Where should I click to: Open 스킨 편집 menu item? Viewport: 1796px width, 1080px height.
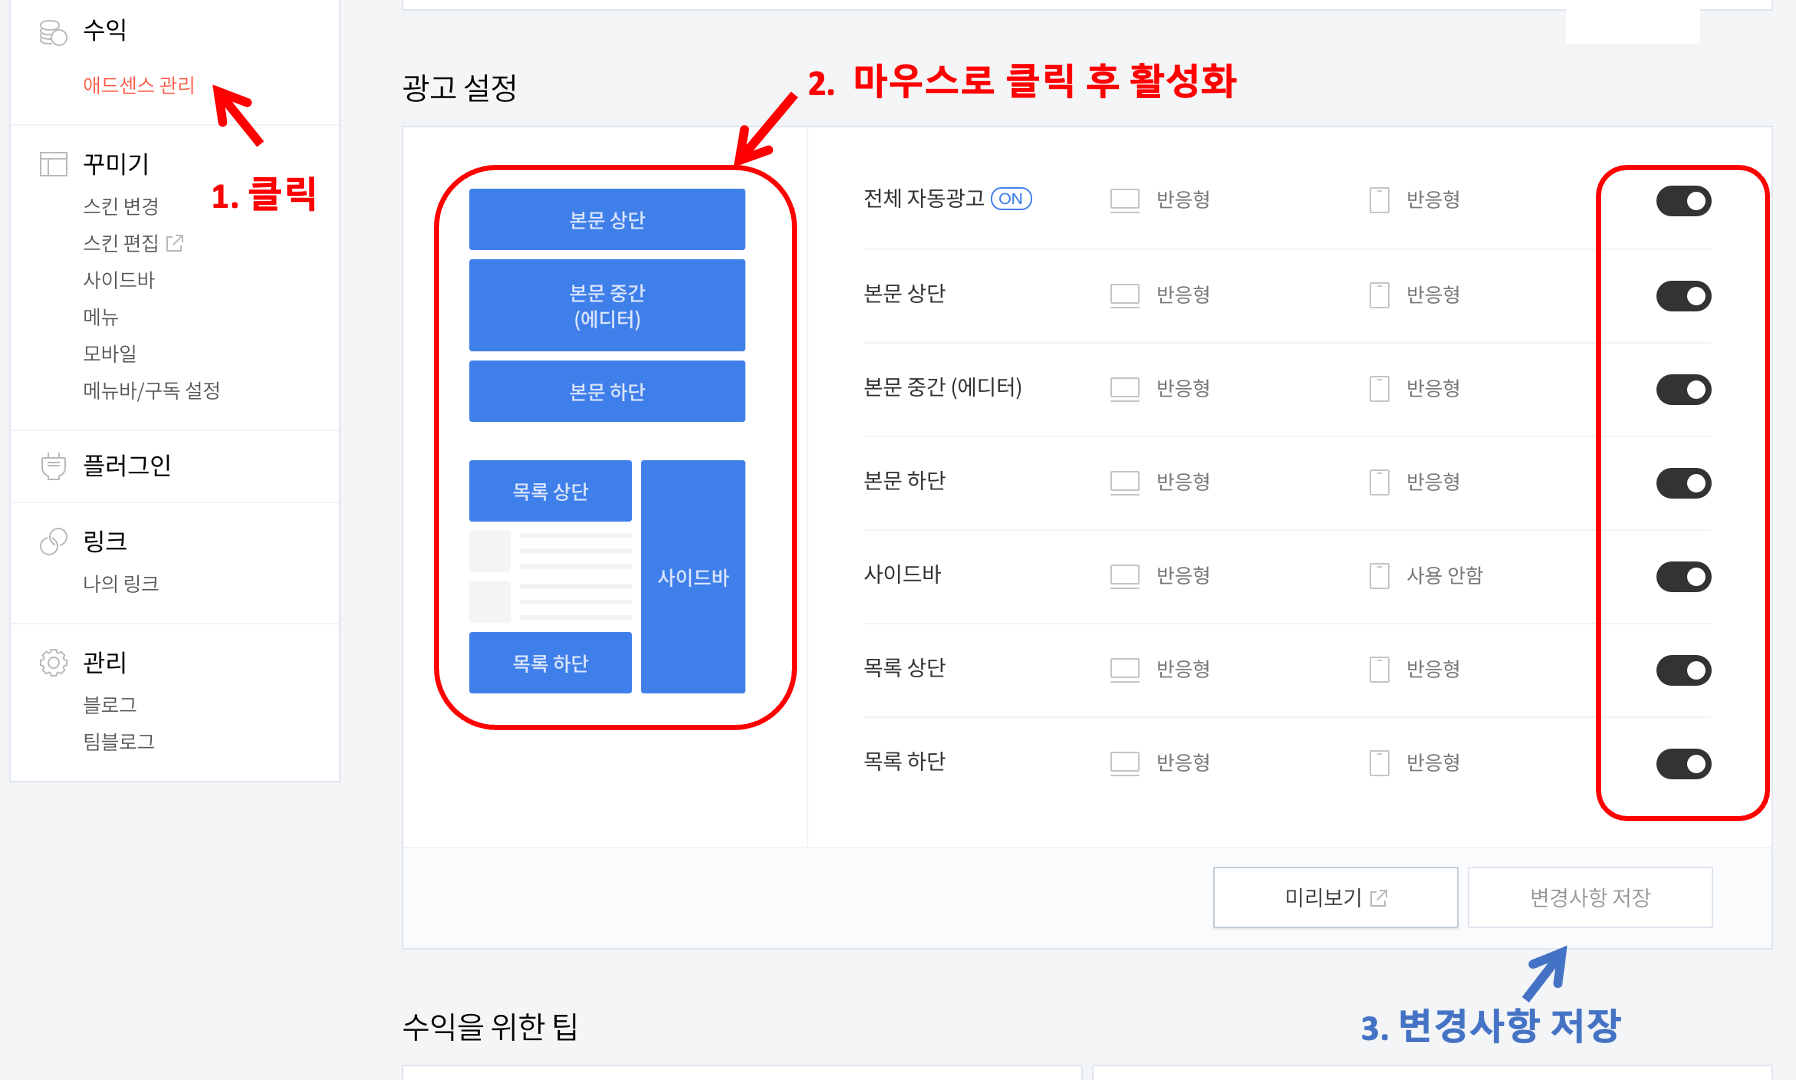[121, 243]
